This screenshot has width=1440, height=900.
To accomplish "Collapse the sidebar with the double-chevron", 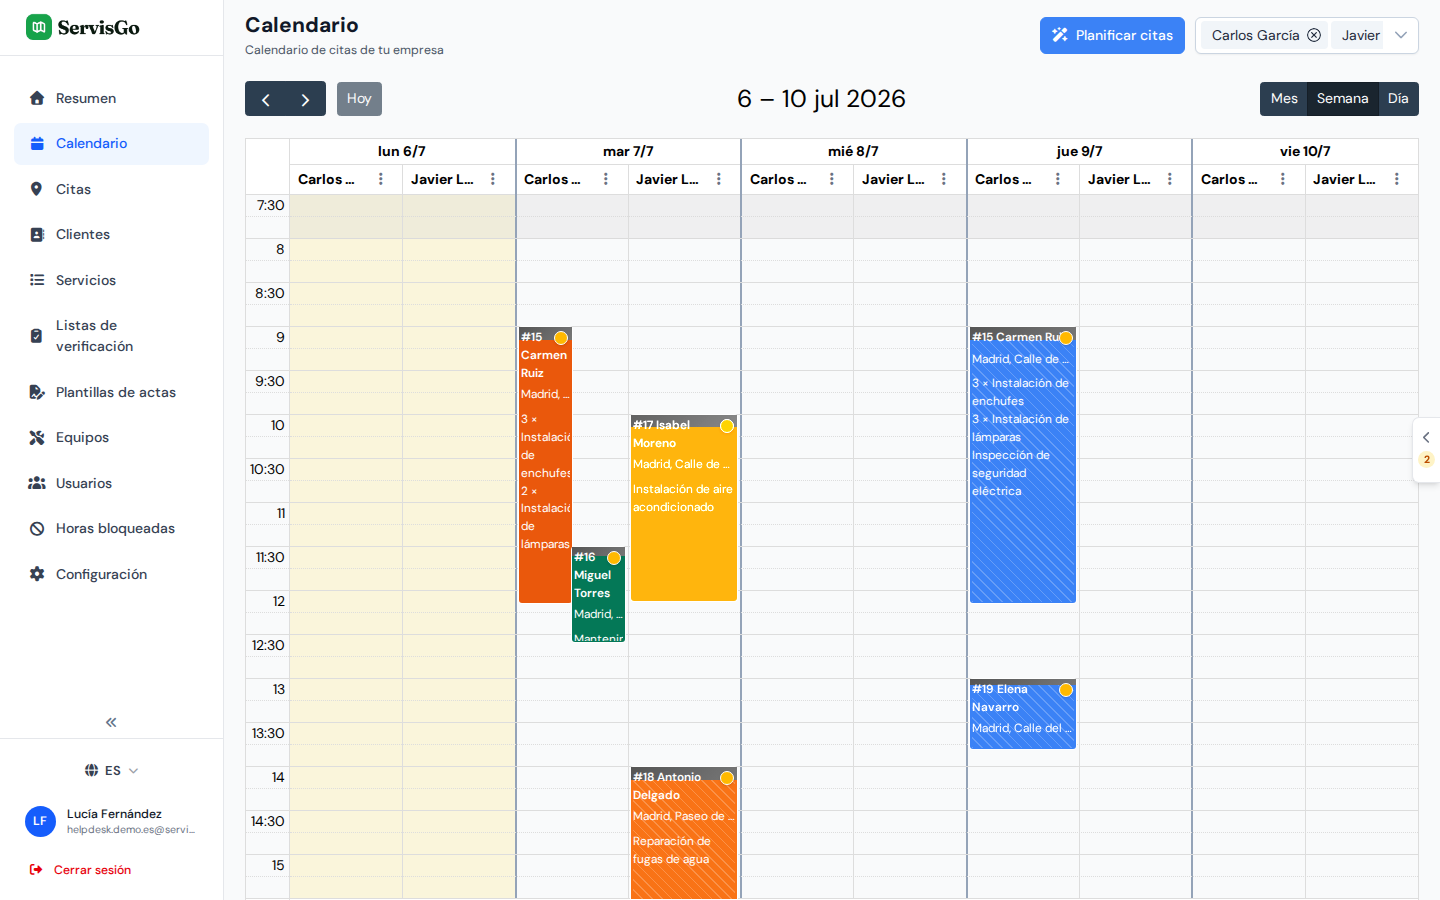I will [x=111, y=722].
